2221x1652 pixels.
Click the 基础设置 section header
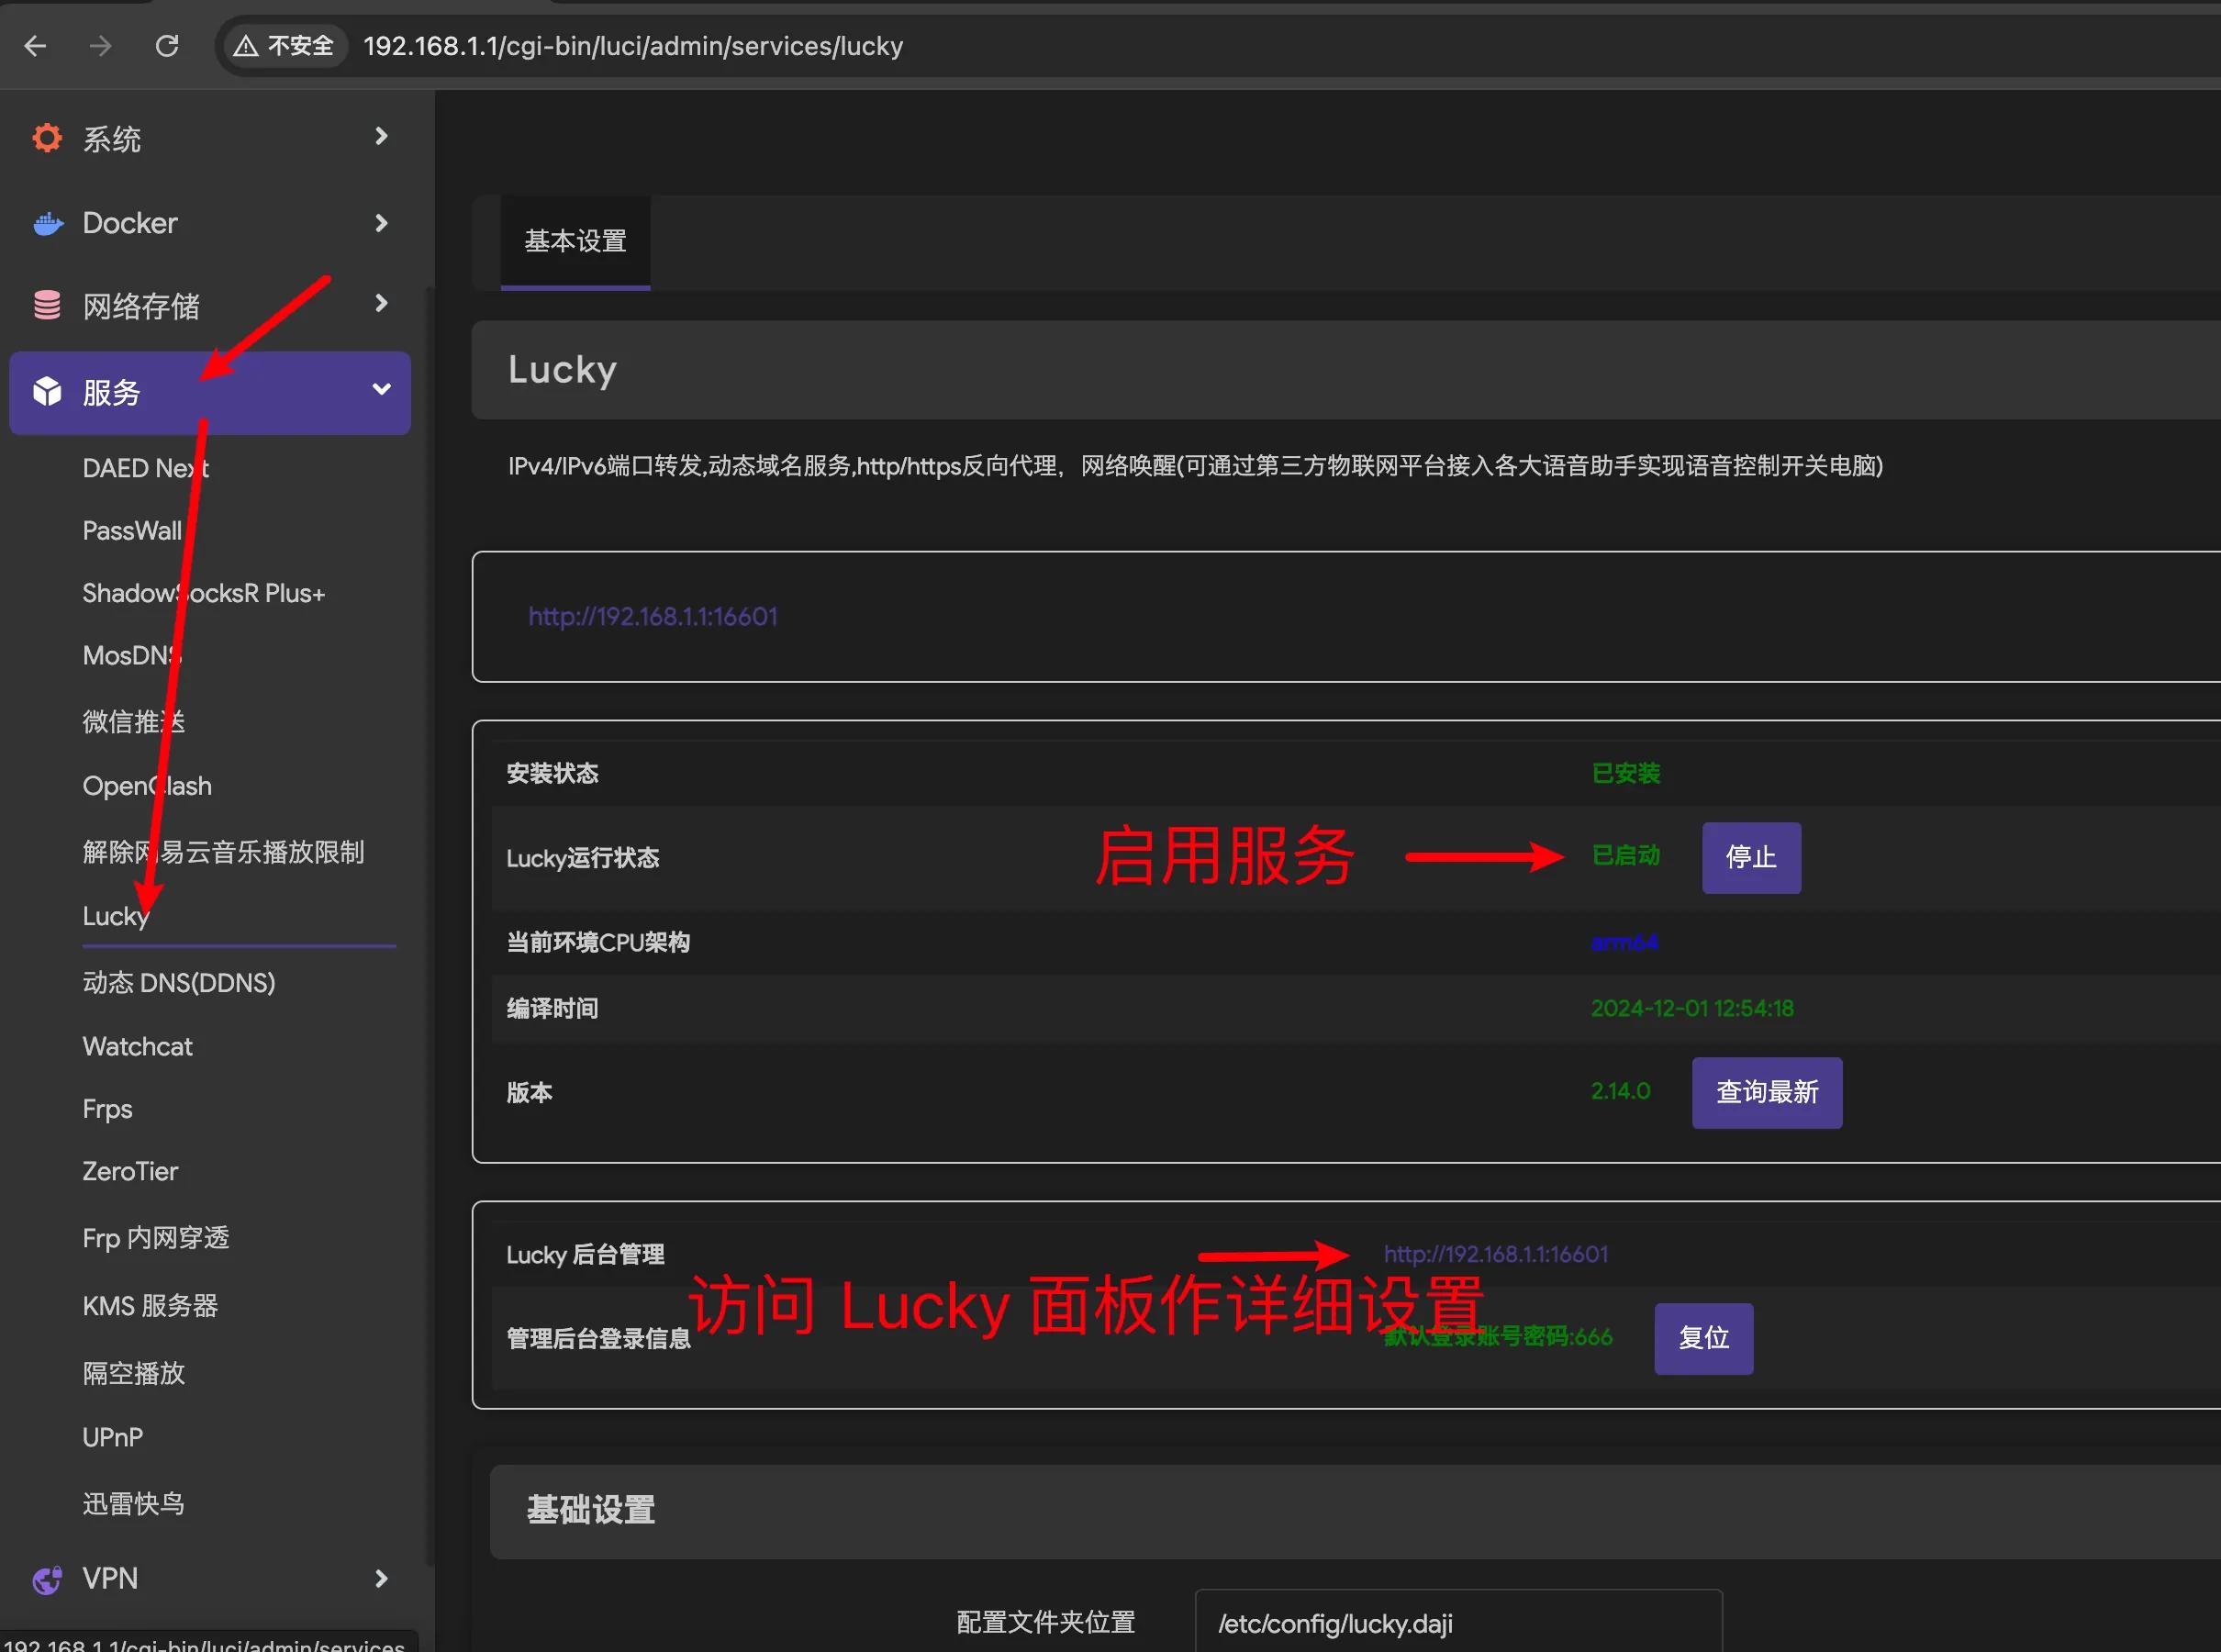[591, 1510]
